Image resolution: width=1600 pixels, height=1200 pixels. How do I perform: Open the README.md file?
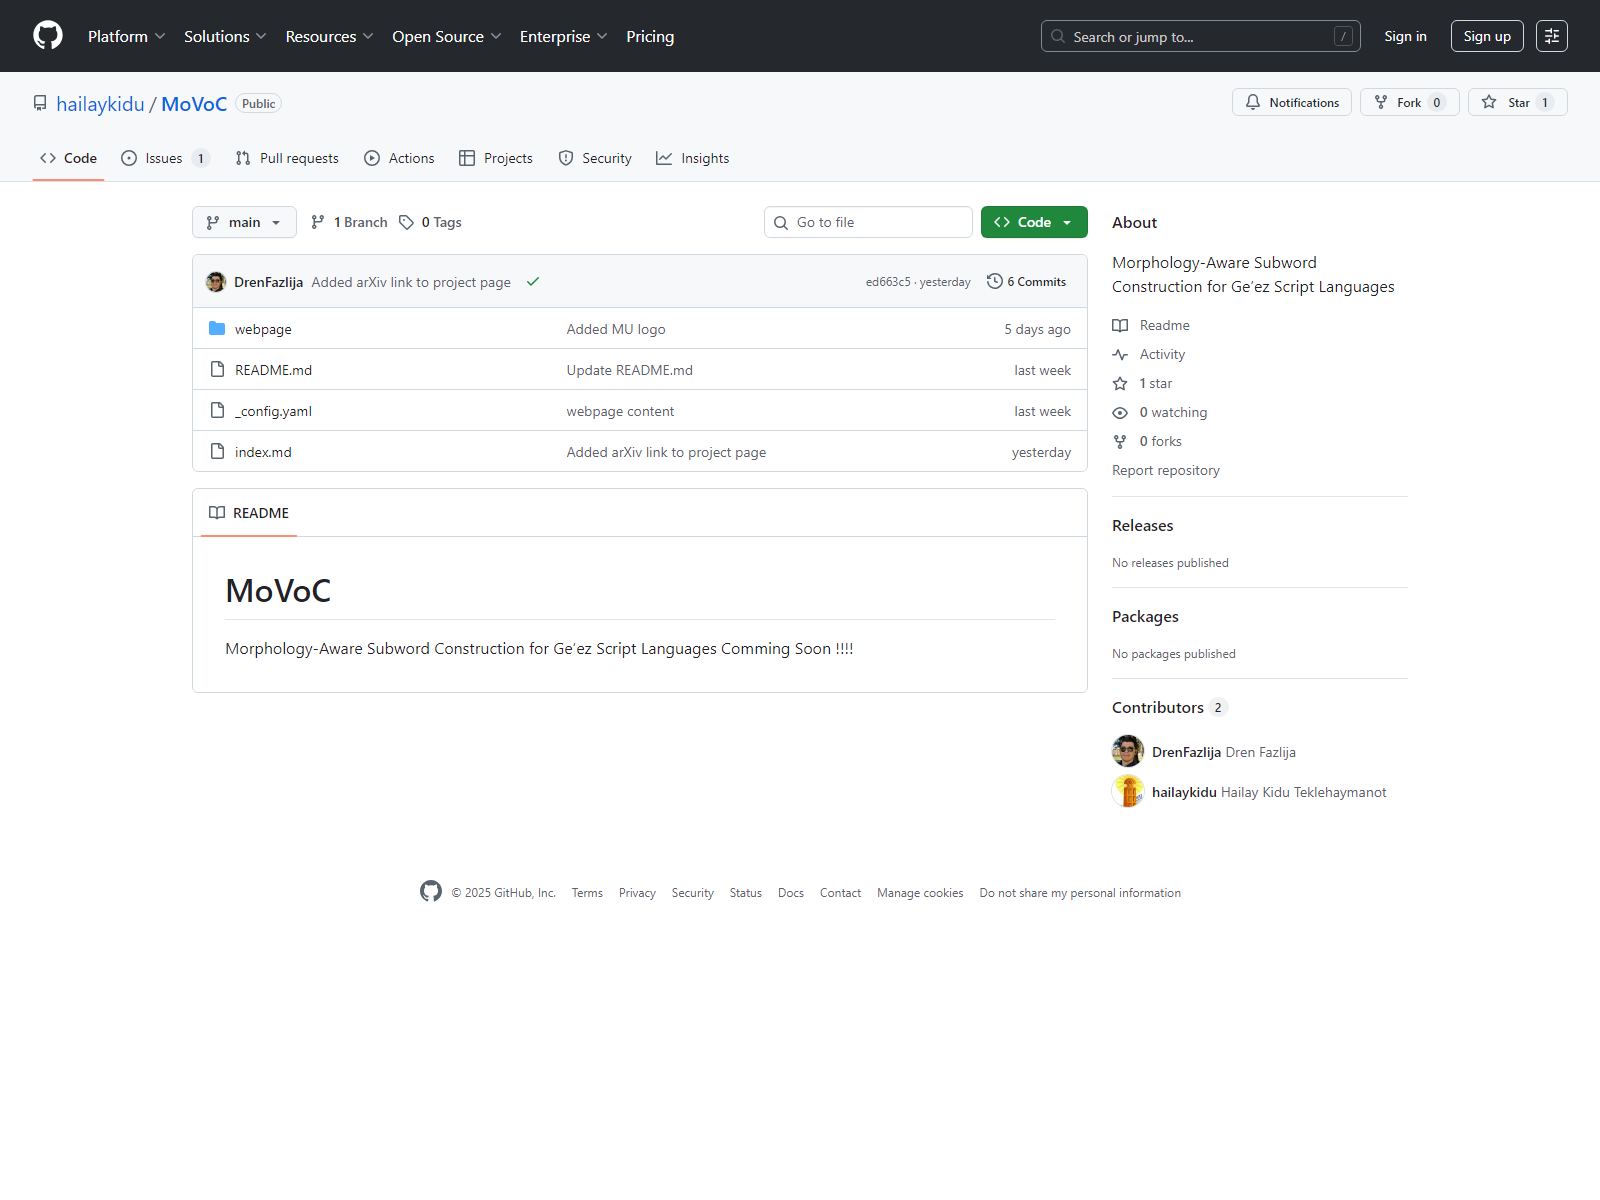tap(273, 370)
